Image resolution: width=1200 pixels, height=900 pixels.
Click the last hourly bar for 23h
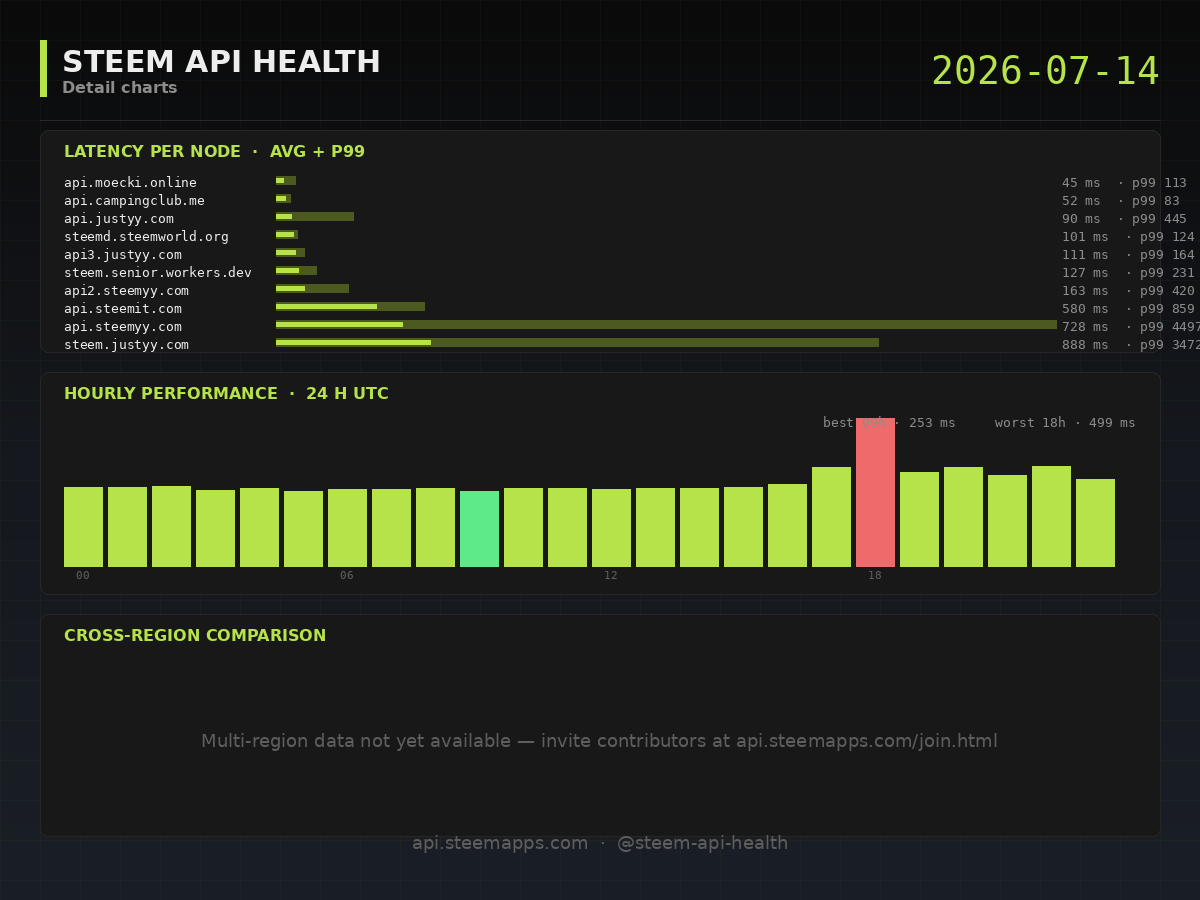1095,523
